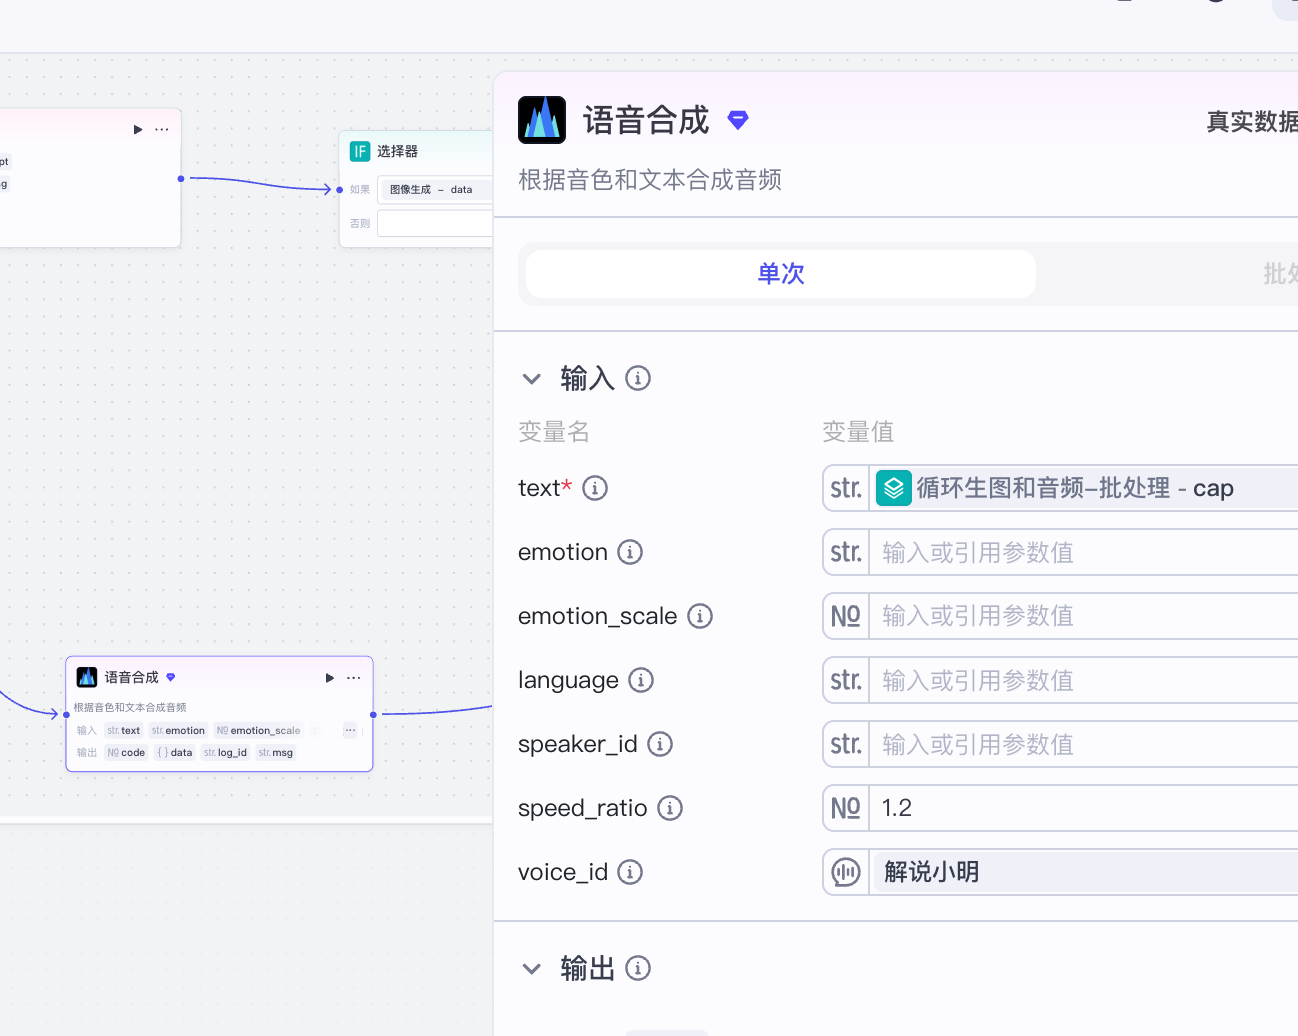Screen dimensions: 1298x1036
Task: Click the info icon next to text variable
Action: coord(595,488)
